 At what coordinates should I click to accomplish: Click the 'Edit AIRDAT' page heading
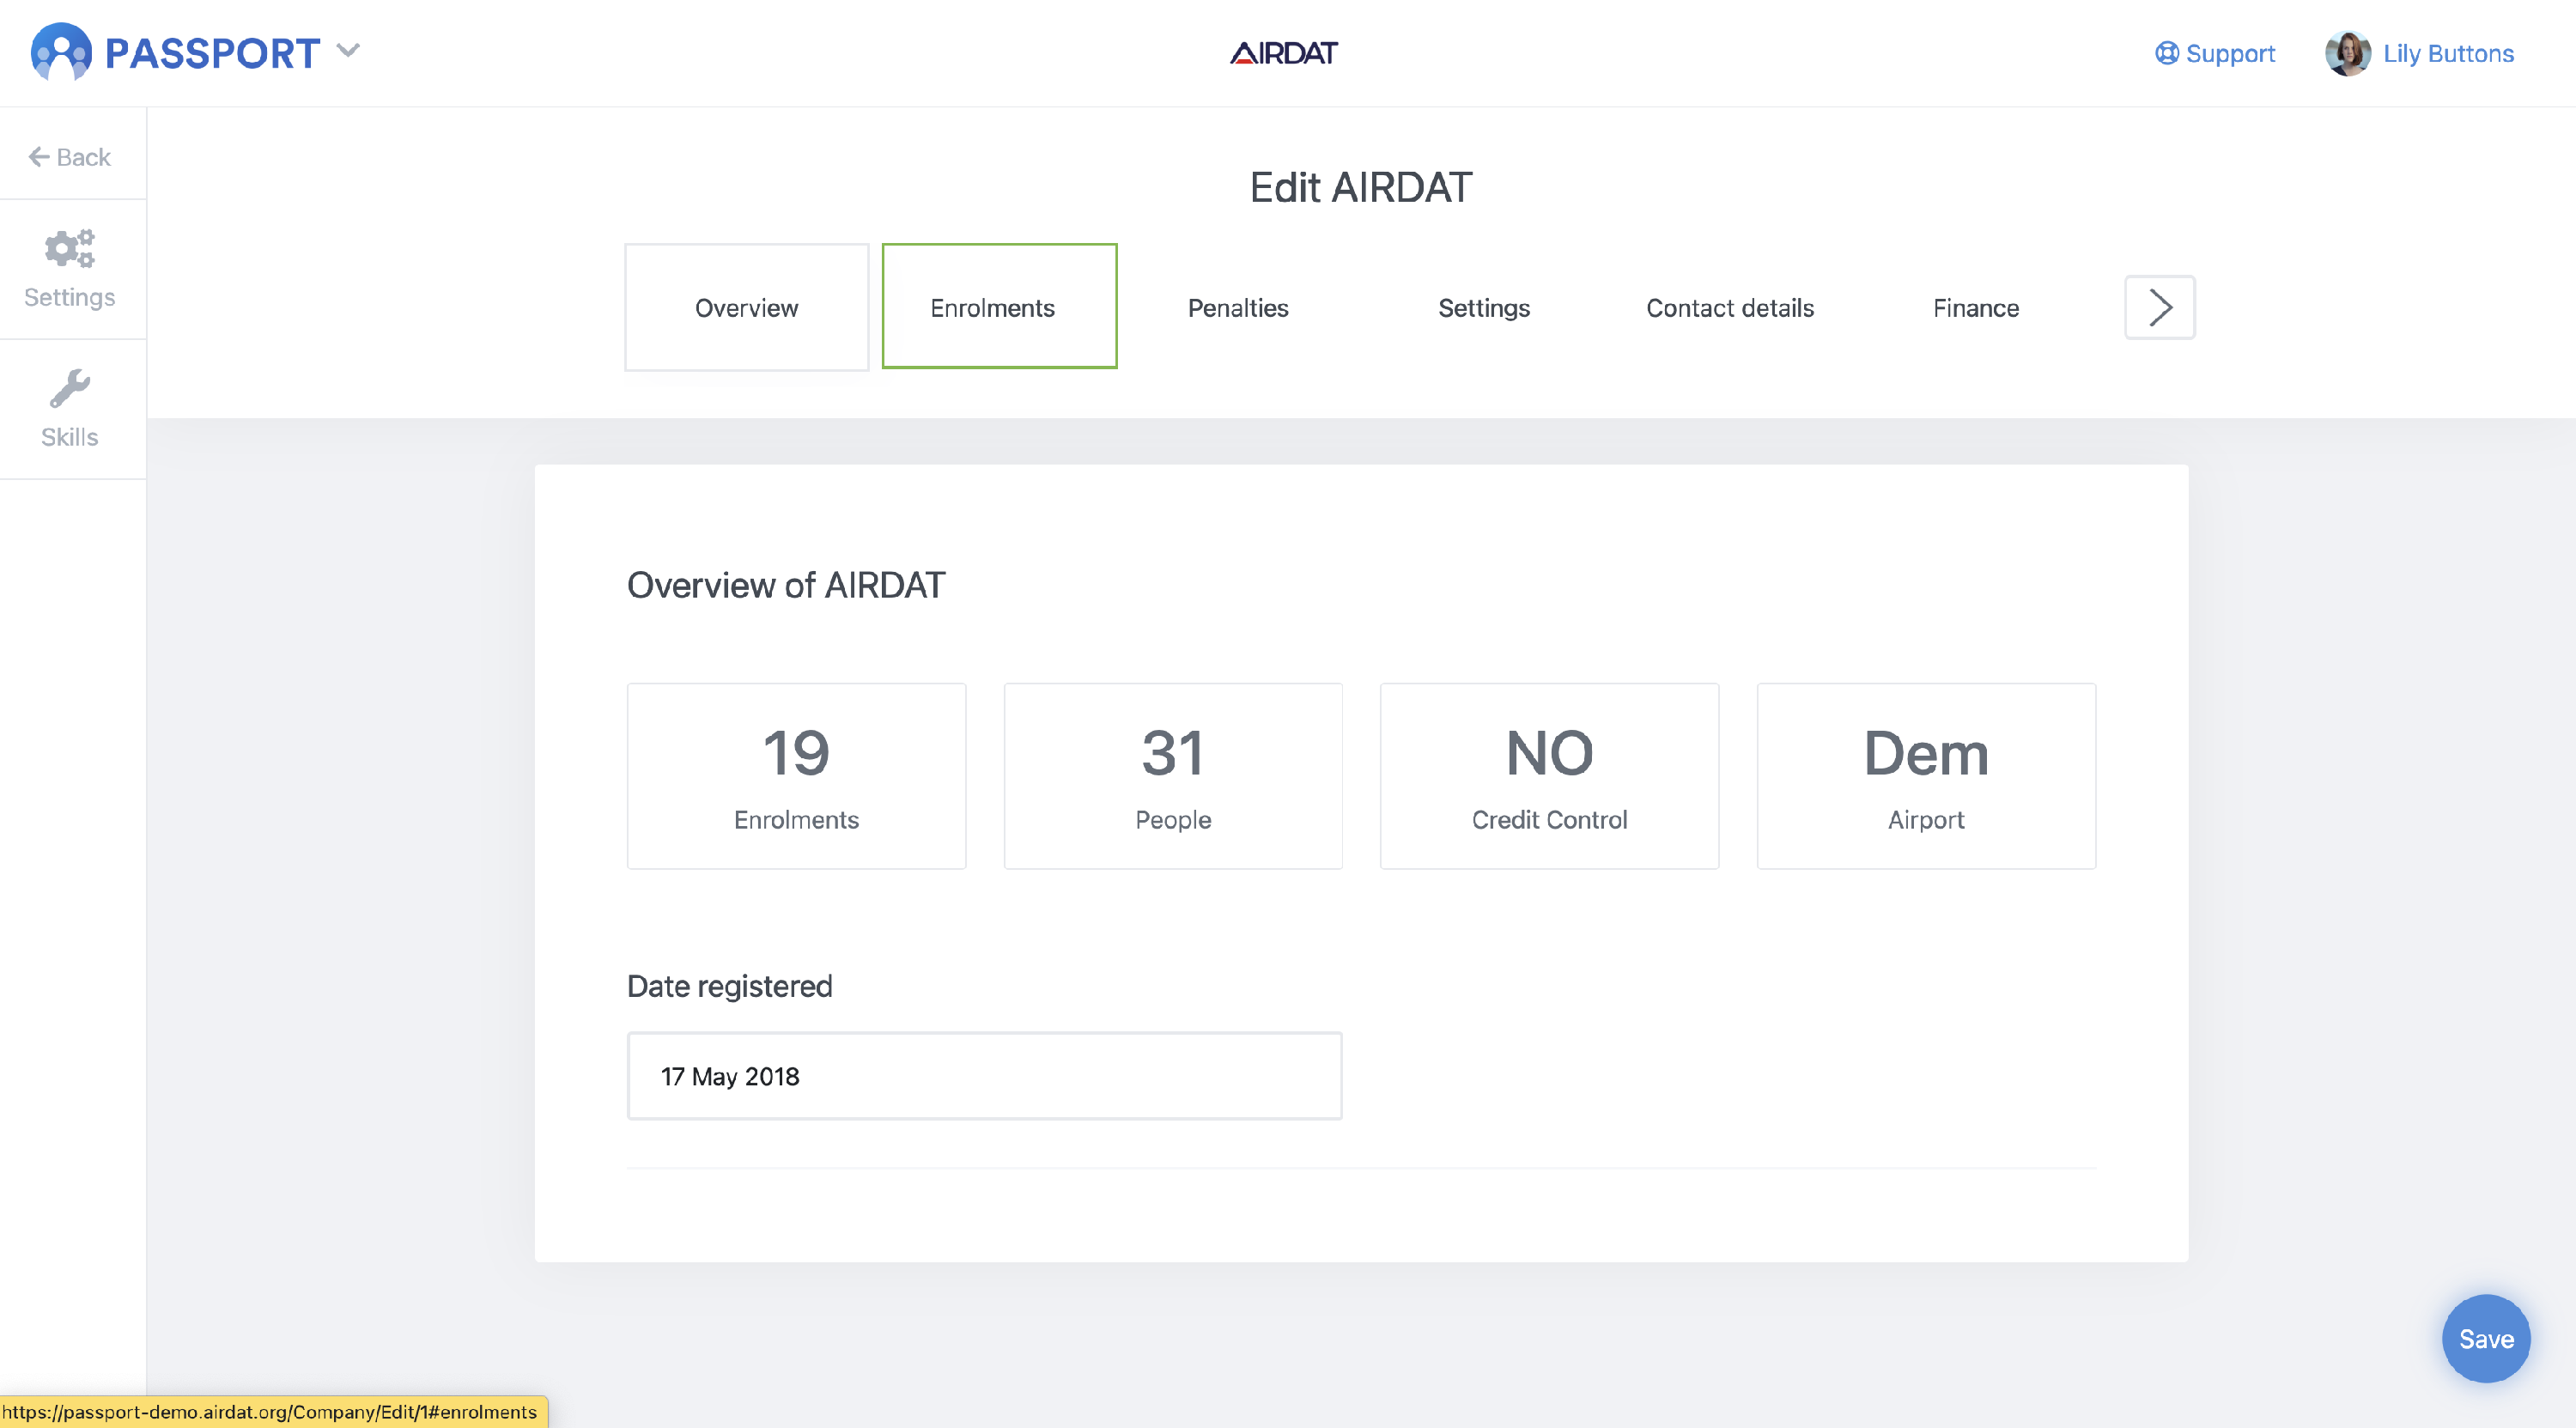tap(1360, 187)
